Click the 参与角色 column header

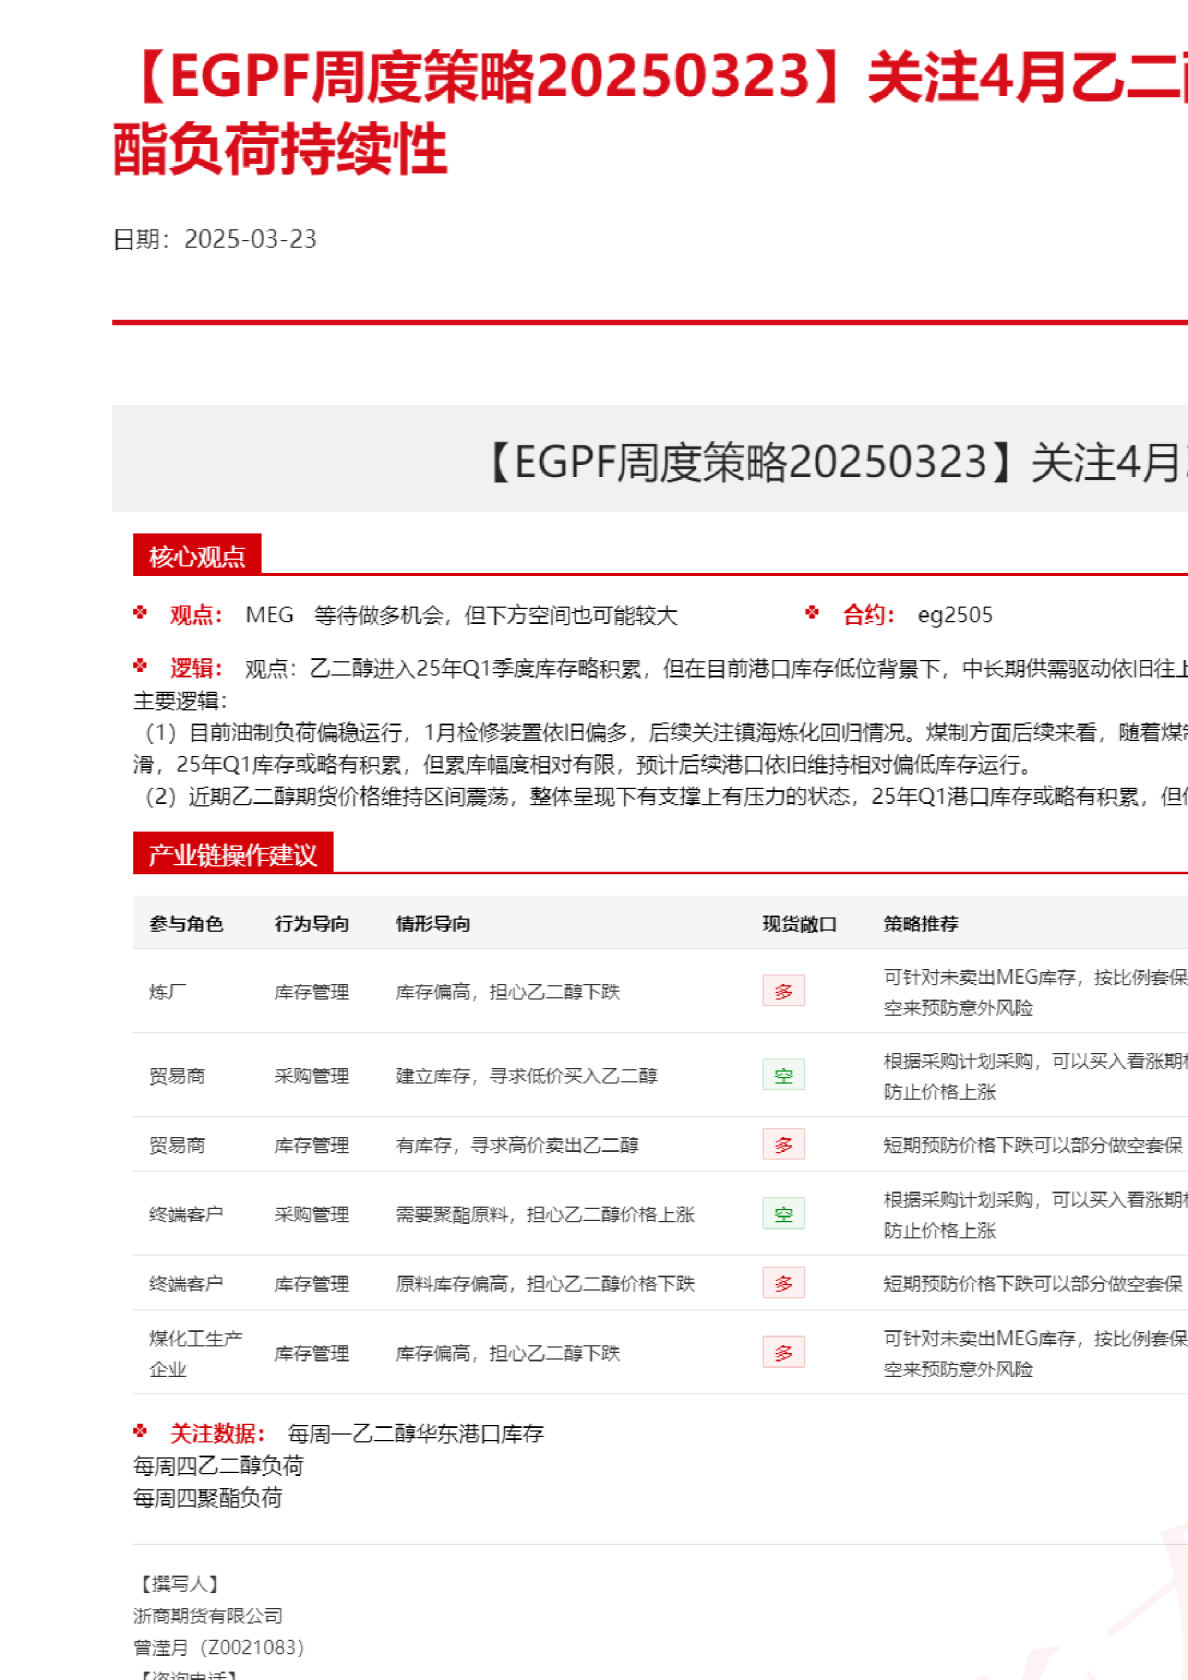(x=186, y=923)
